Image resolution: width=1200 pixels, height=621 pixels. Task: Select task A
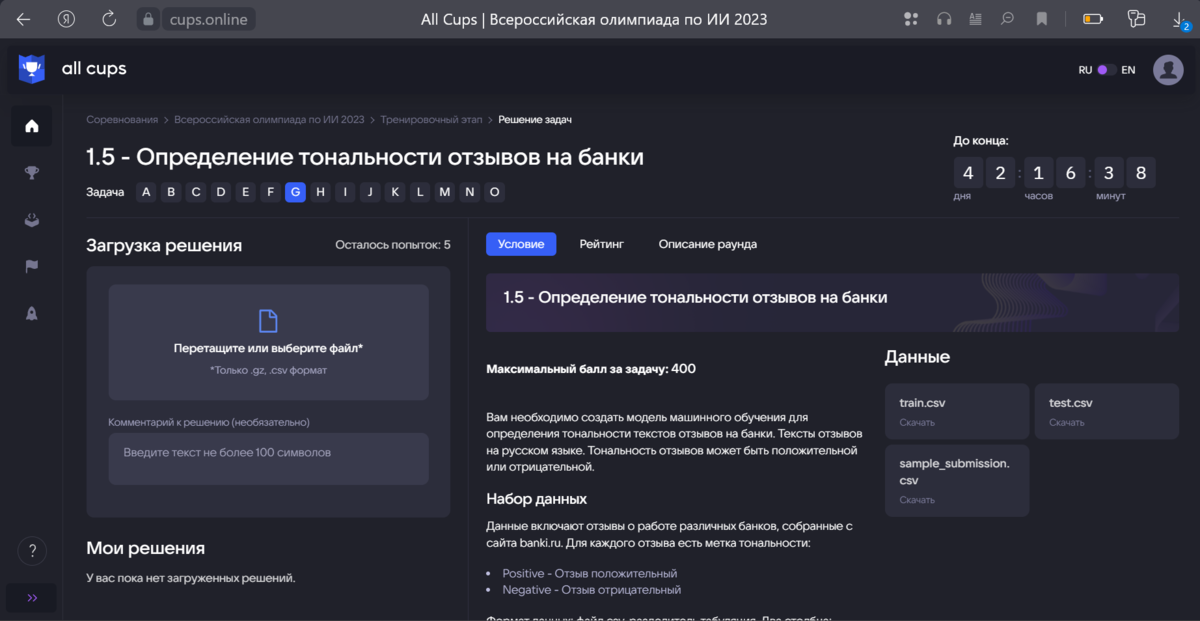click(146, 192)
